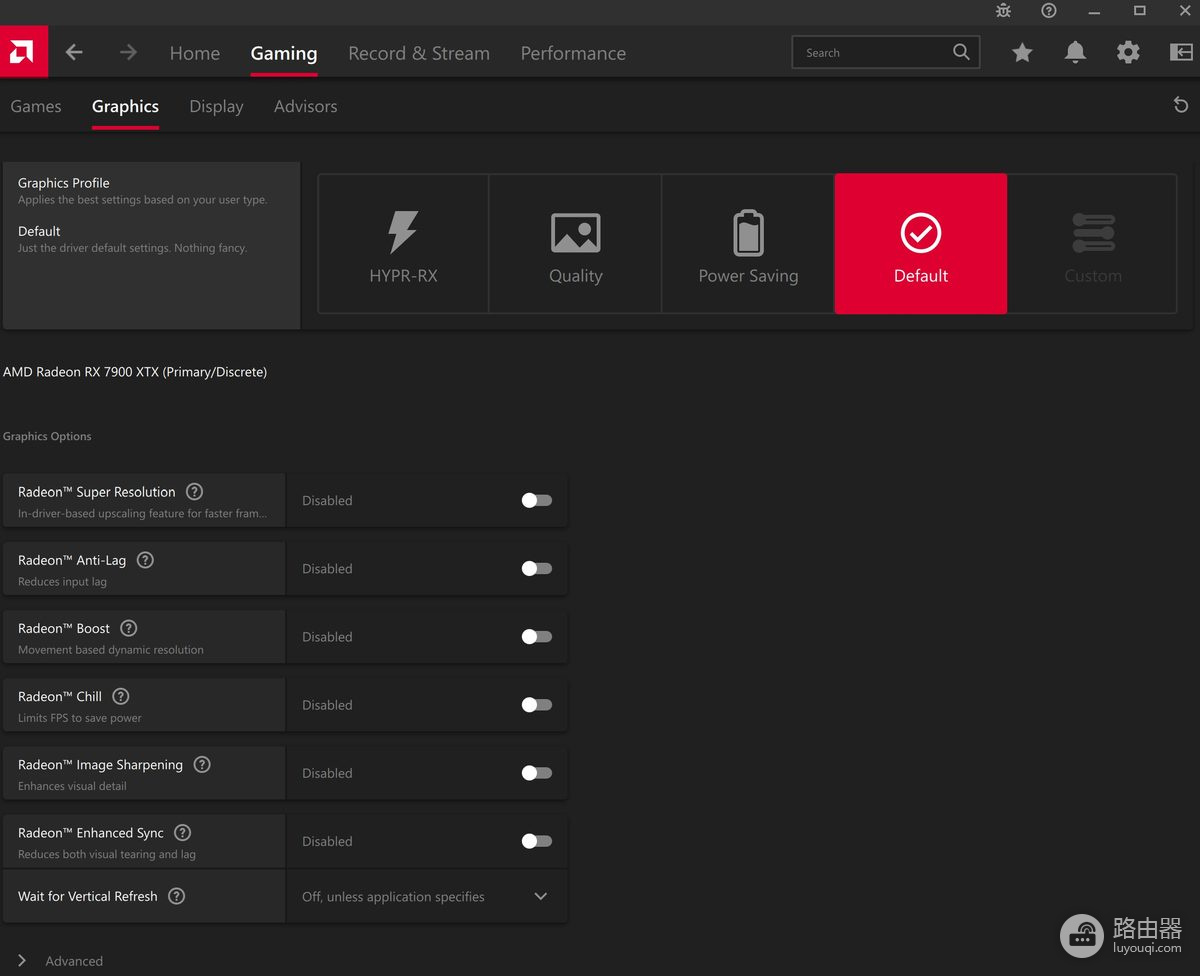Show help for Radeon Boost
The image size is (1200, 976).
128,628
